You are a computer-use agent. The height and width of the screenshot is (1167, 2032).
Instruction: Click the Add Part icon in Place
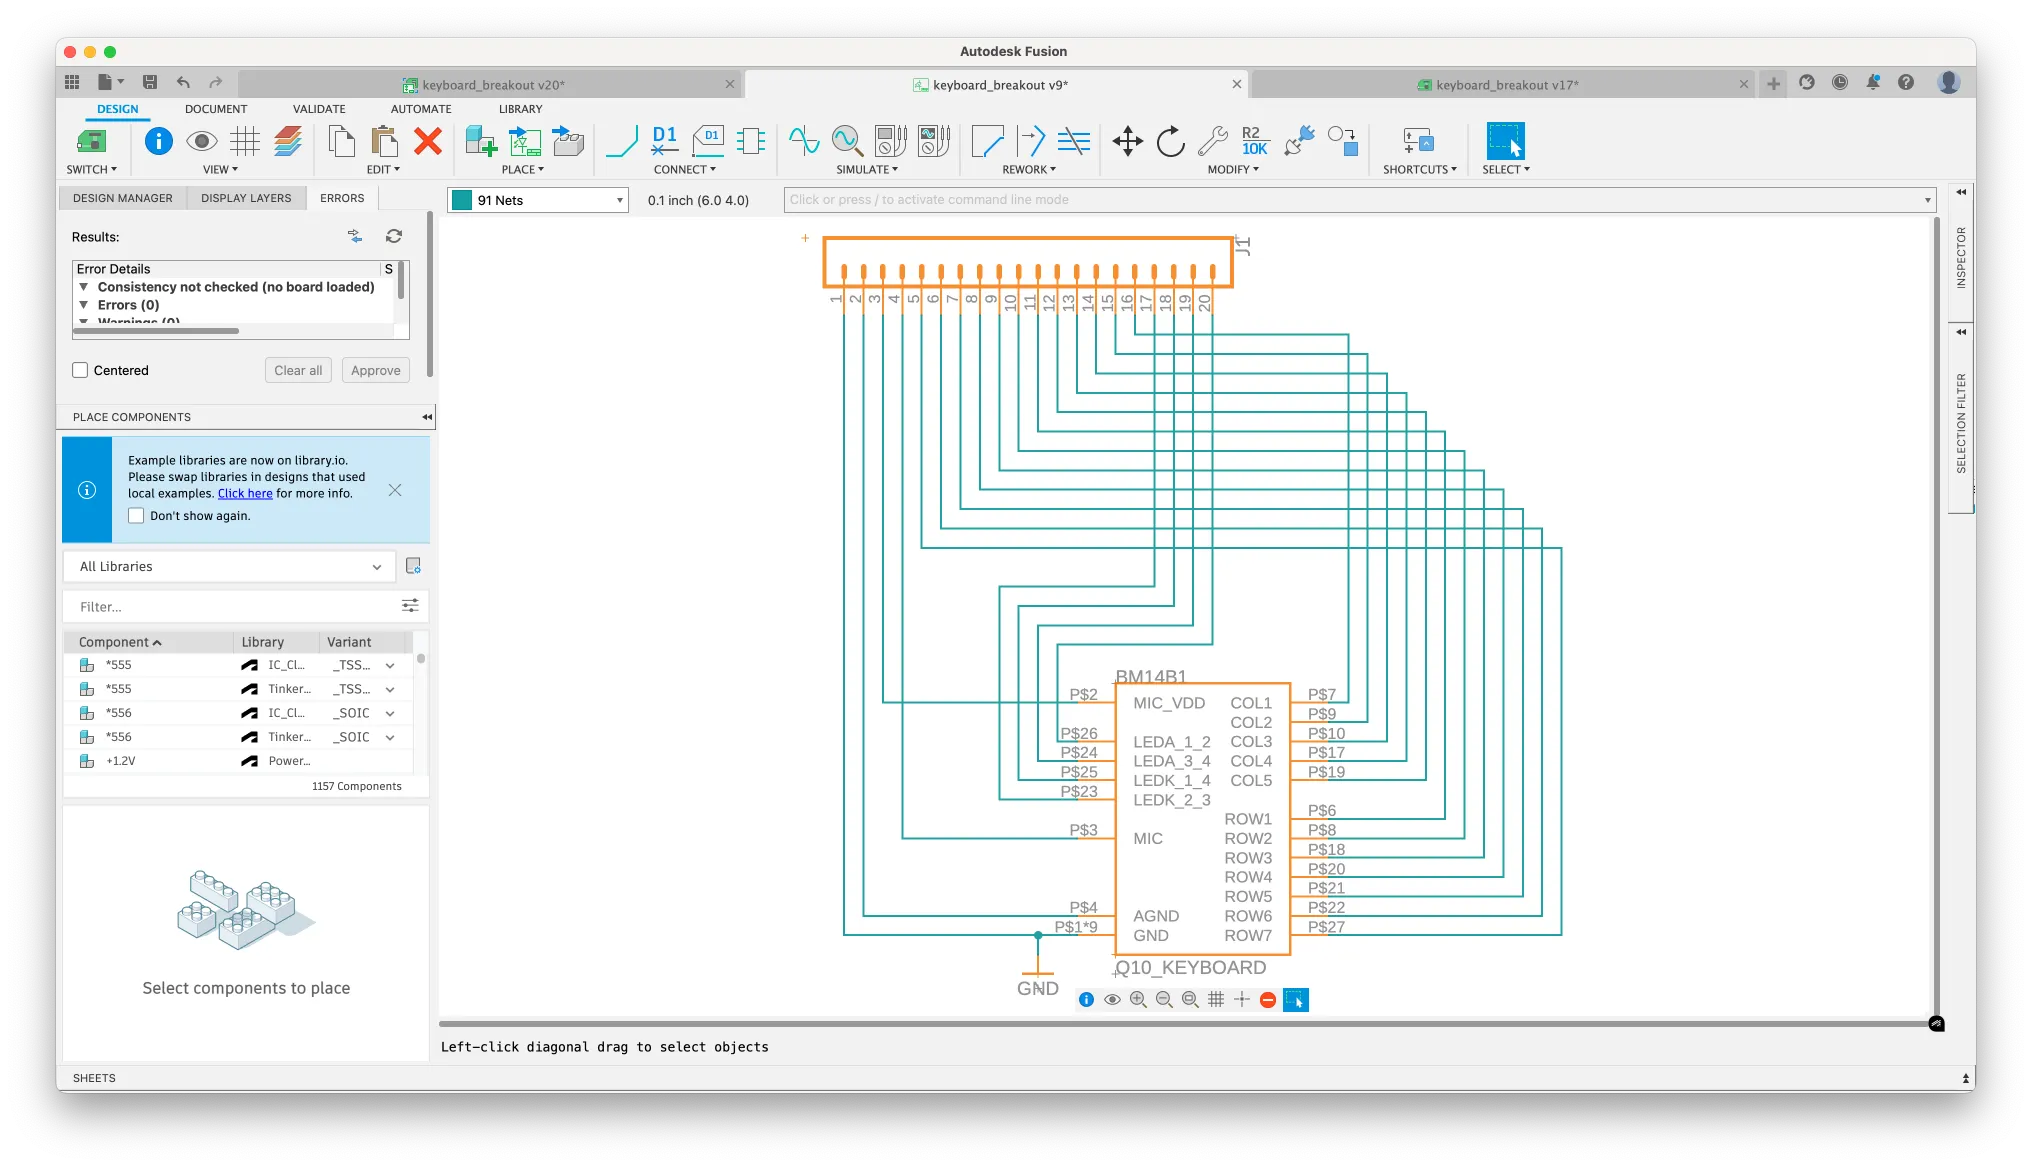tap(481, 141)
